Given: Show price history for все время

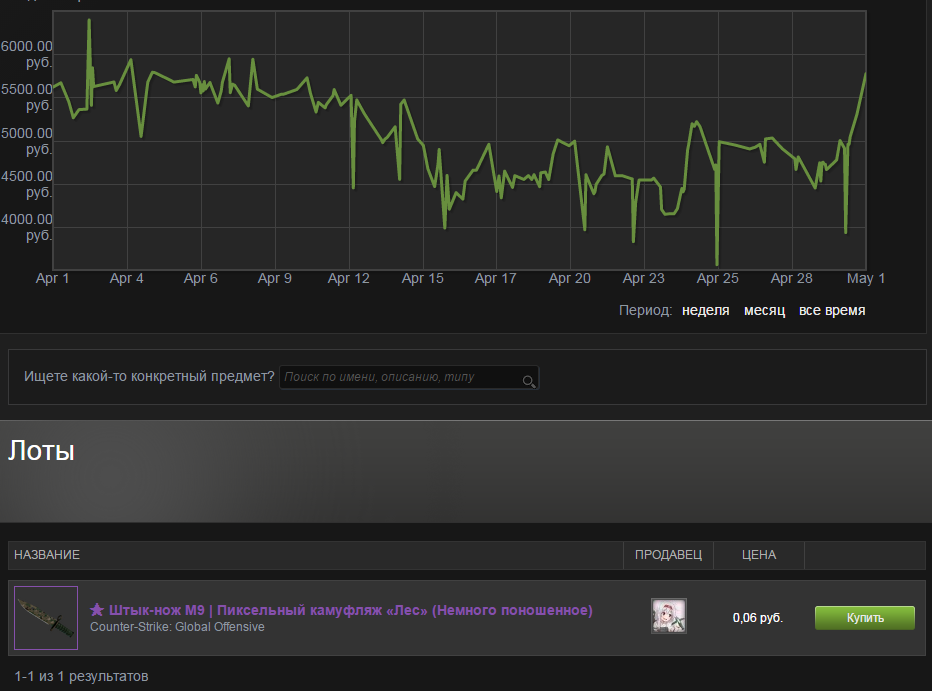Looking at the screenshot, I should click(x=832, y=311).
